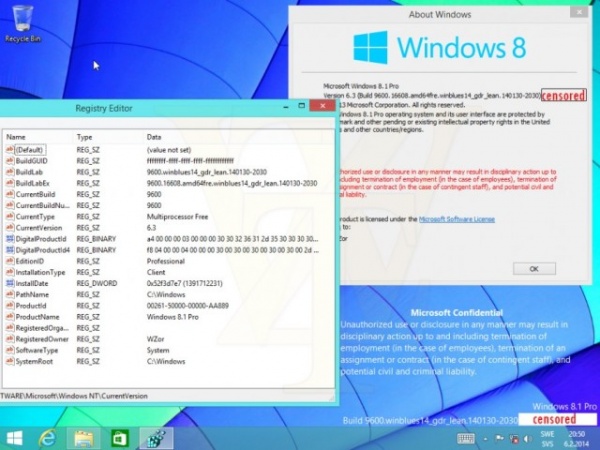This screenshot has width=600, height=450.
Task: Close the Registry Editor window
Action: (322, 106)
